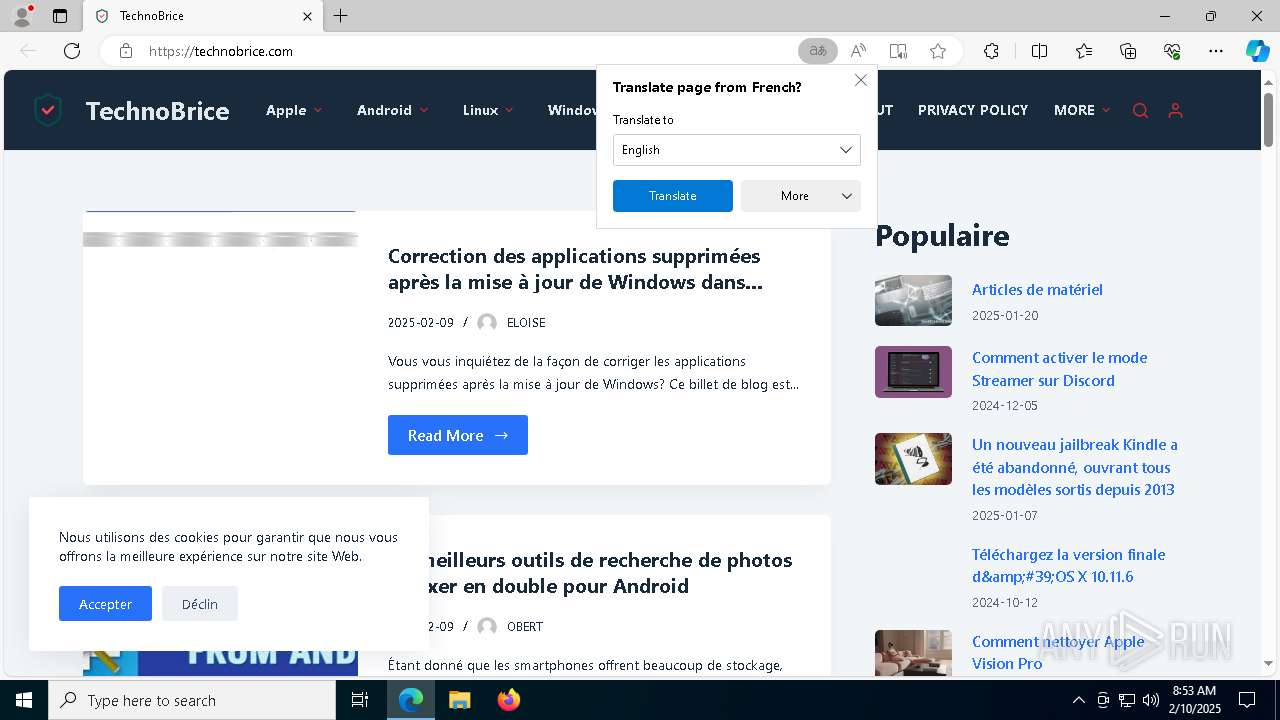The width and height of the screenshot is (1280, 720).
Task: Open the Translate to language dropdown
Action: (737, 150)
